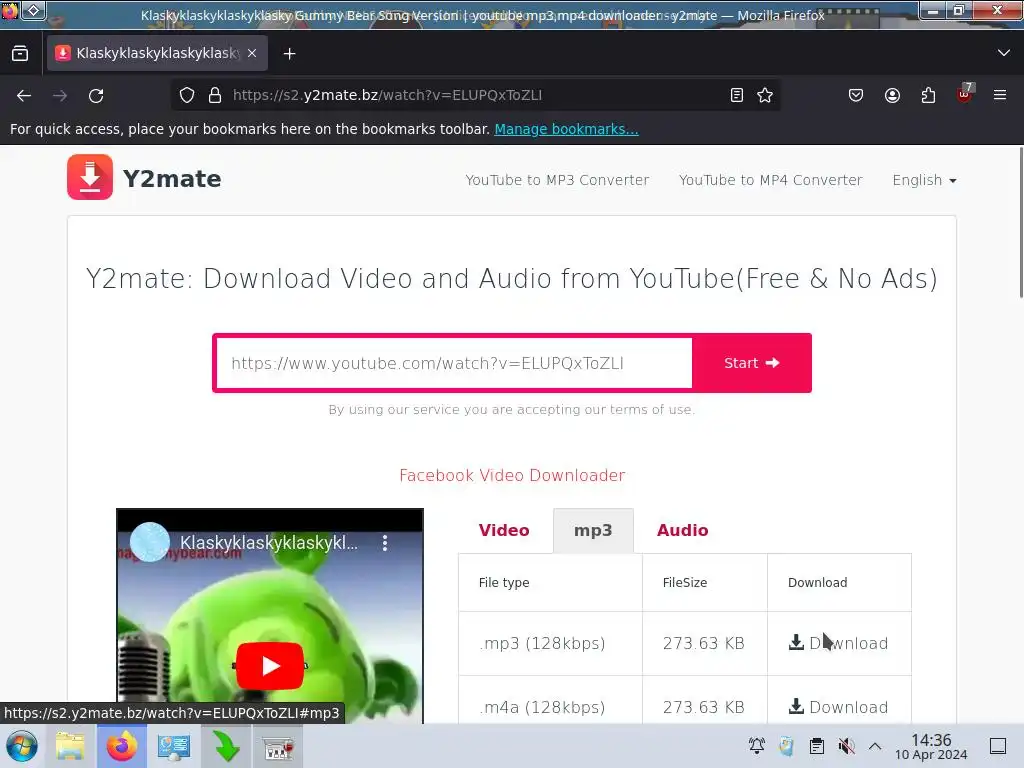Viewport: 1024px width, 768px height.
Task: Open YouTube to MP3 Converter page
Action: (557, 180)
